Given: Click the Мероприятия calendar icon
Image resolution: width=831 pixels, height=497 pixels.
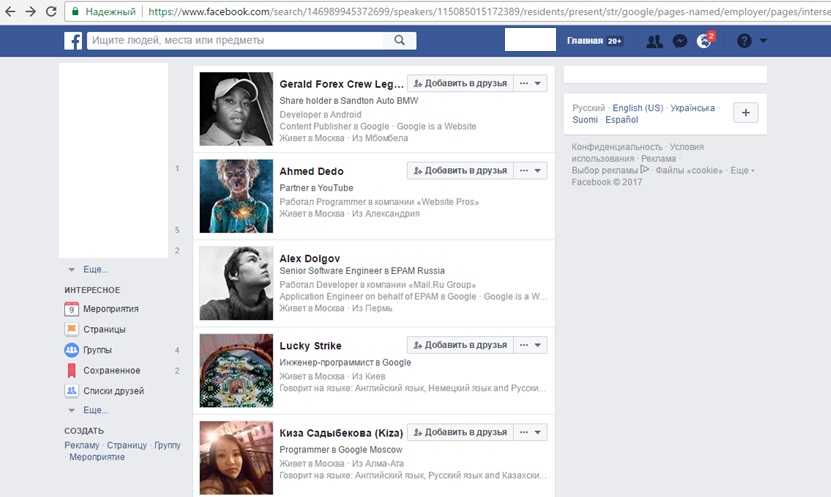Looking at the screenshot, I should (72, 309).
